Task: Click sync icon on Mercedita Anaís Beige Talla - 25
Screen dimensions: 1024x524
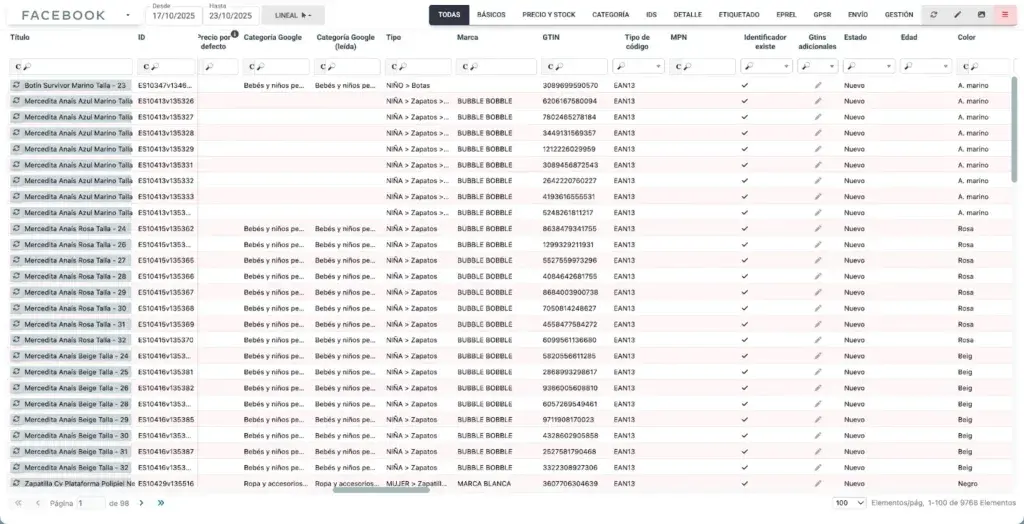Action: coord(16,372)
